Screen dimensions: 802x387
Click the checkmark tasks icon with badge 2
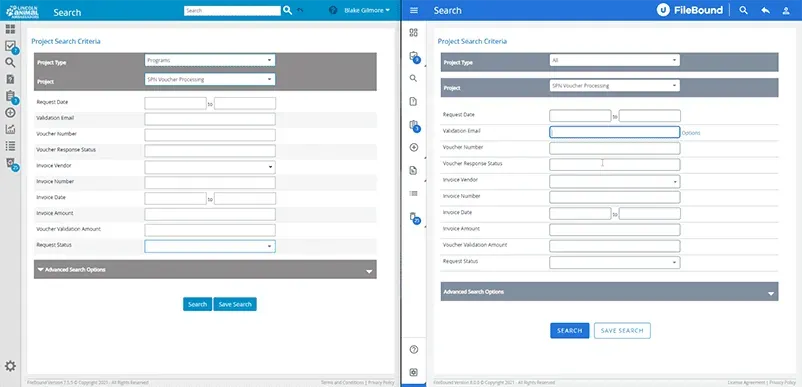11,47
